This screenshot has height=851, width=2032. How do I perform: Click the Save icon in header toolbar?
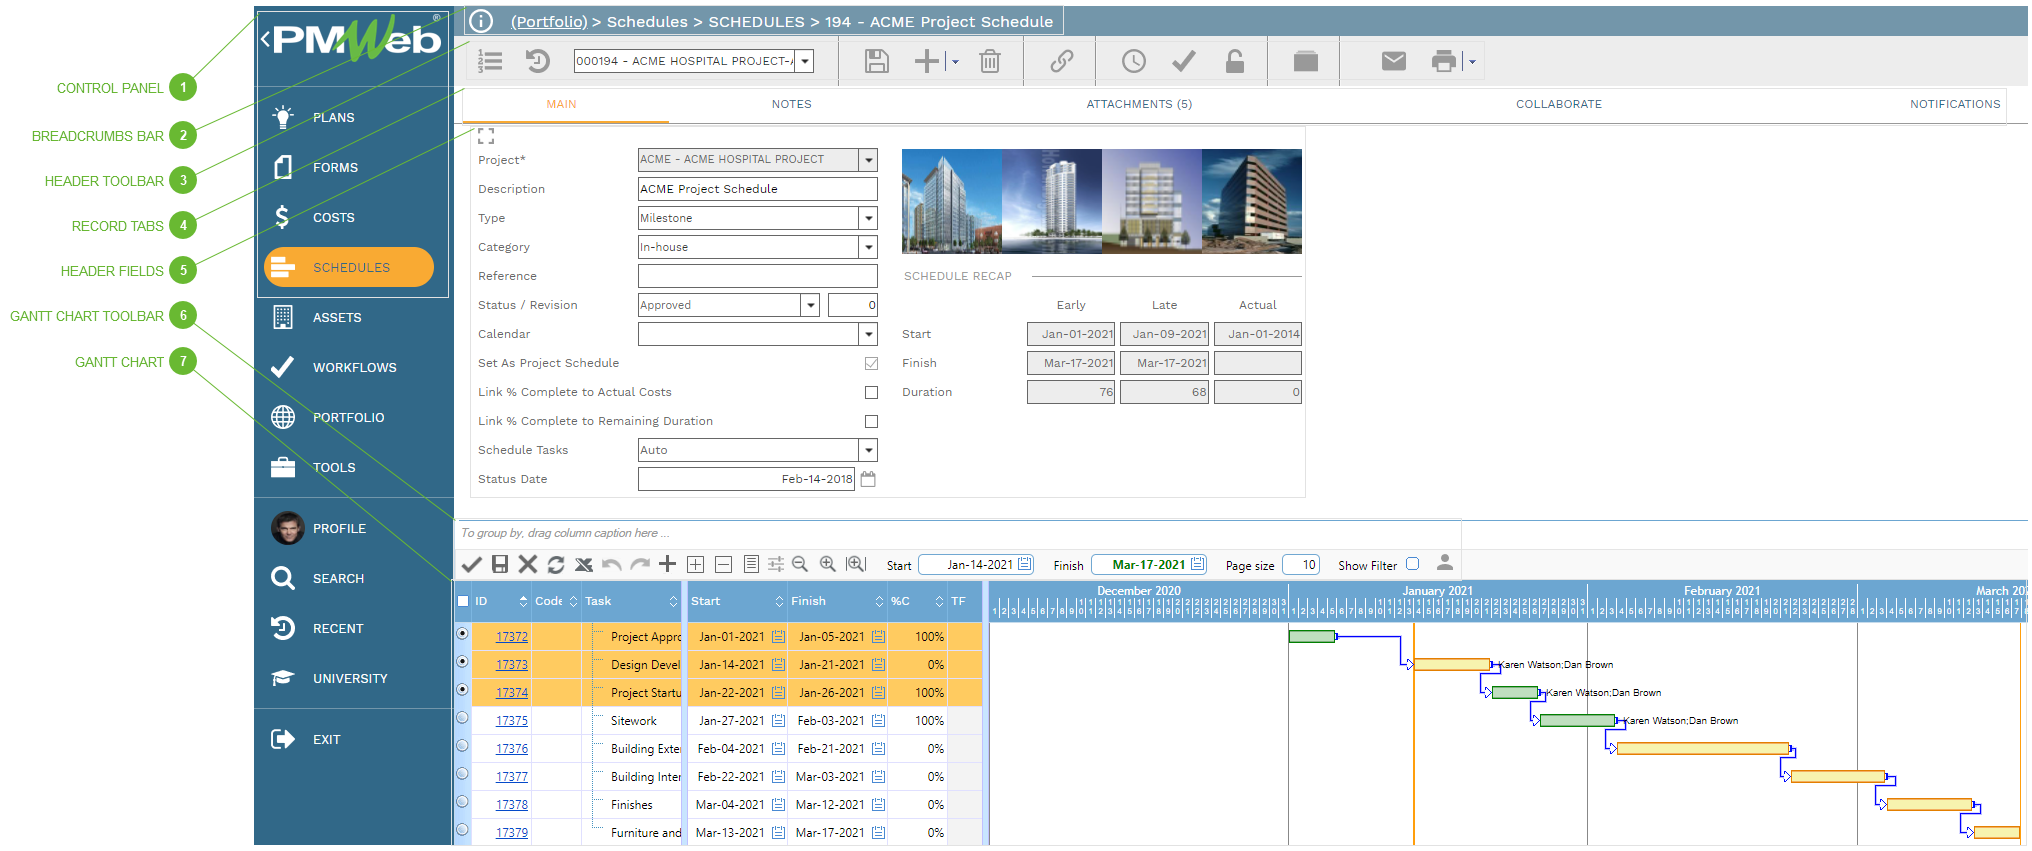point(876,62)
